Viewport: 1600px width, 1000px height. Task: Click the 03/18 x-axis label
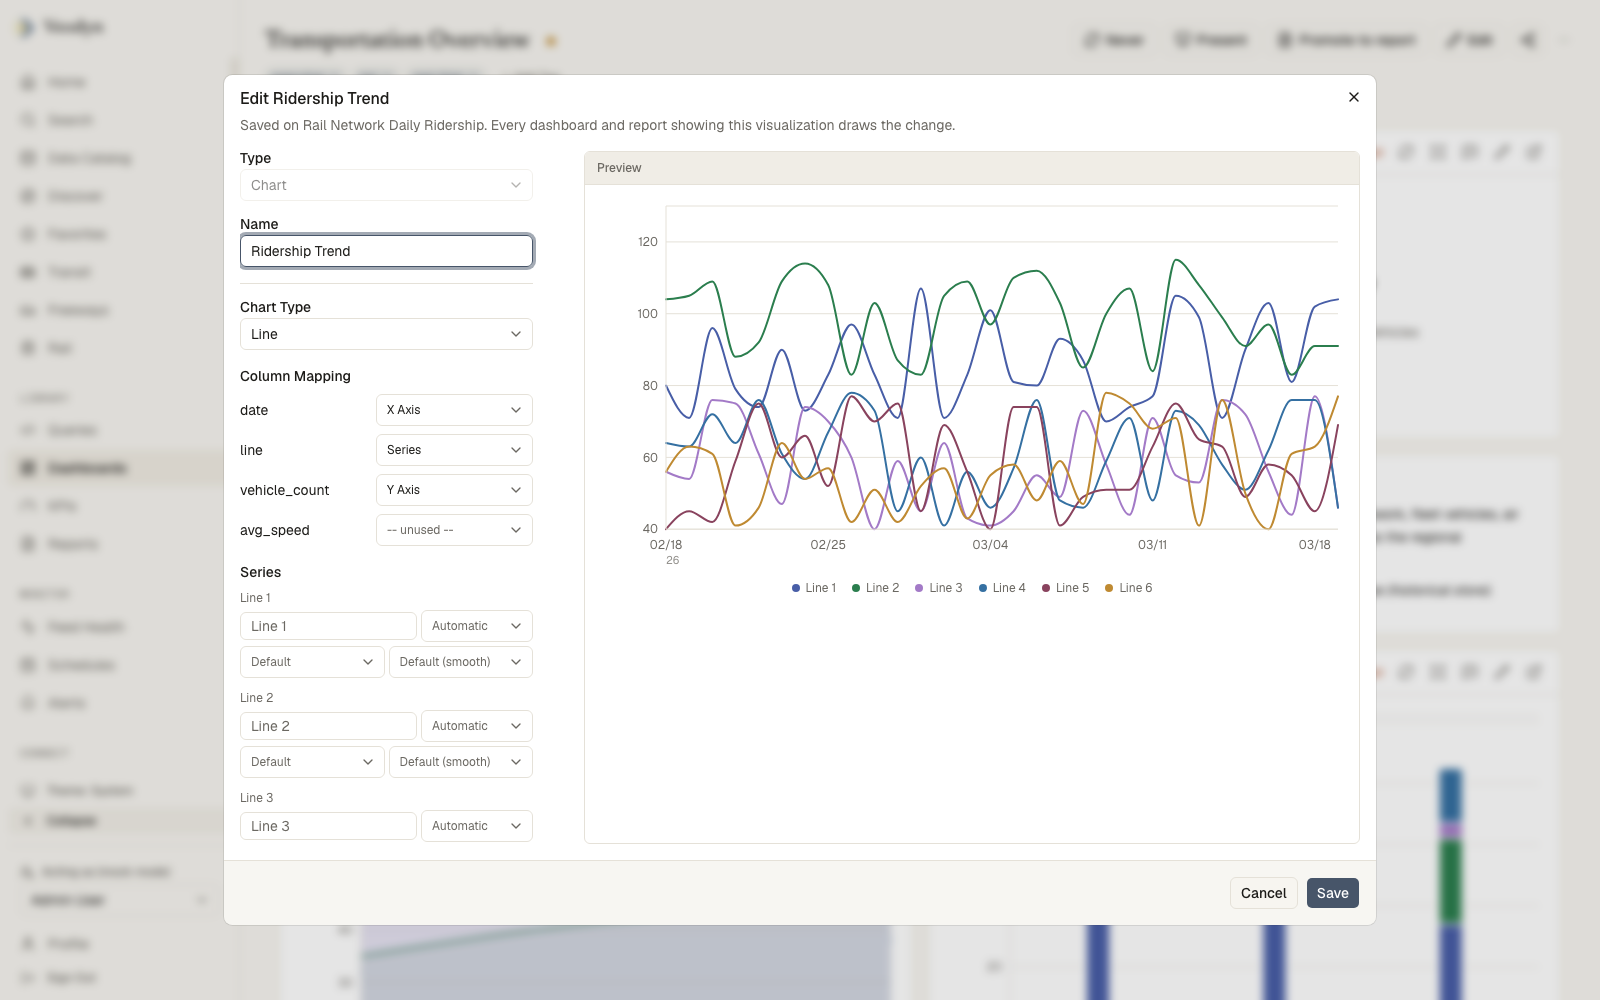1314,545
